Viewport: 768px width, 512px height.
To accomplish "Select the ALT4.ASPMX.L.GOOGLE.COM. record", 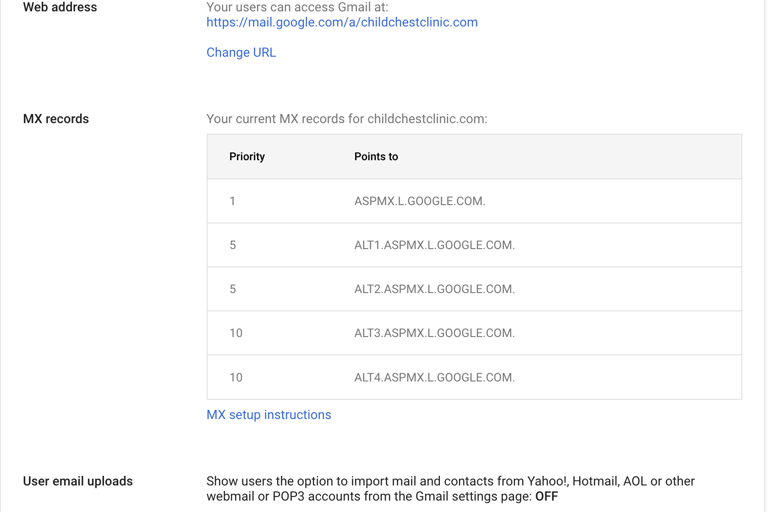I will [x=434, y=377].
